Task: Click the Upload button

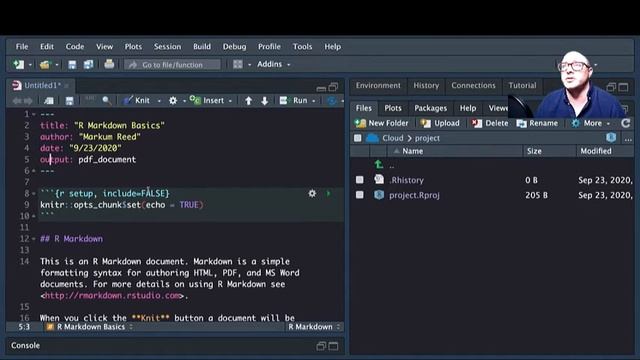Action: pos(440,123)
